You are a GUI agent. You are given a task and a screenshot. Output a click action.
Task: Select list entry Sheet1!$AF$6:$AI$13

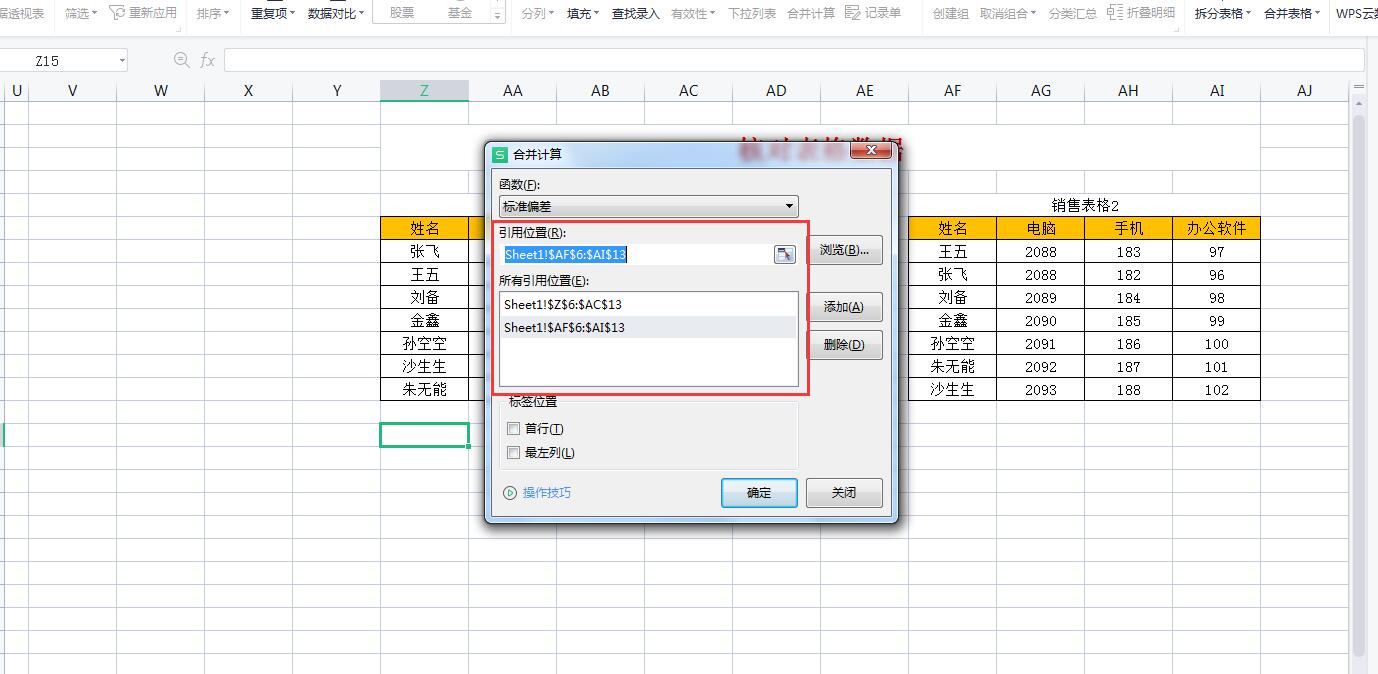pos(648,327)
